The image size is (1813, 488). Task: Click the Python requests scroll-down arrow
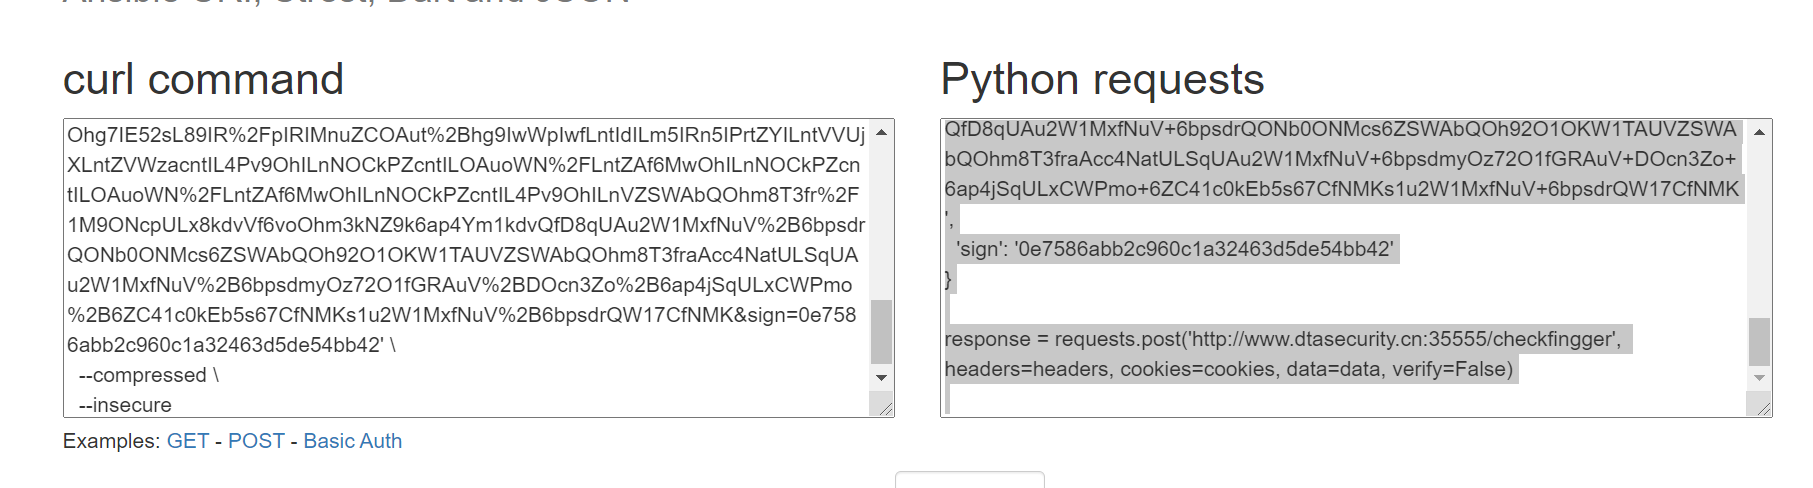tap(1759, 378)
